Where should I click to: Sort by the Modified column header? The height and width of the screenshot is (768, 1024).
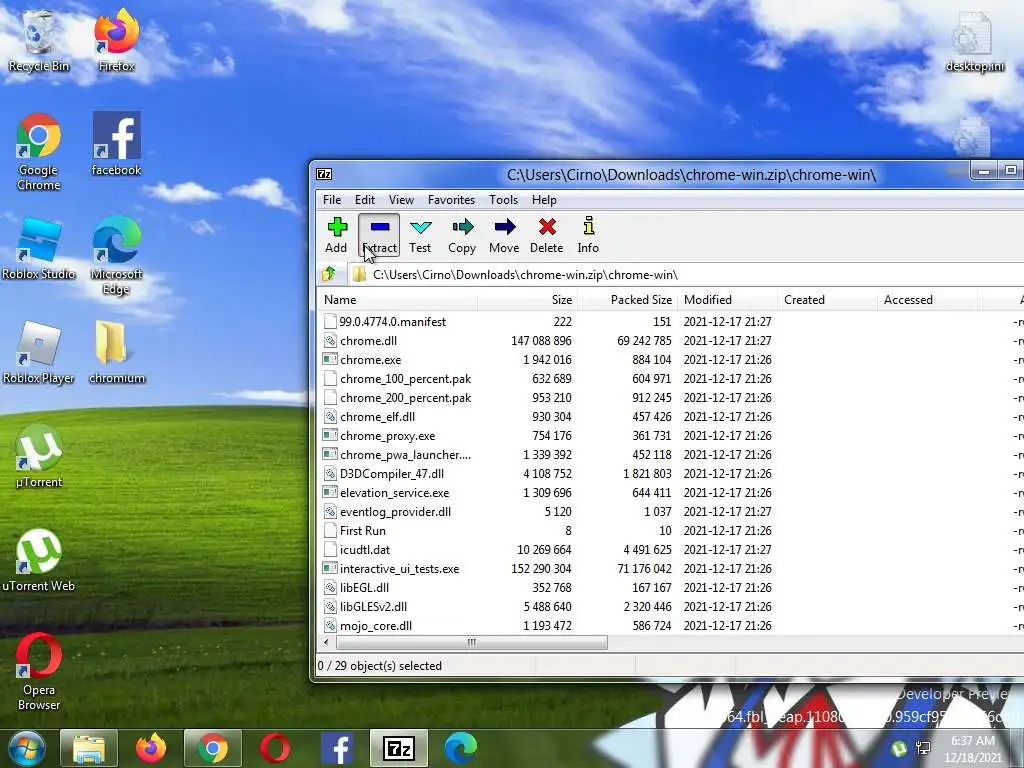[x=728, y=300]
